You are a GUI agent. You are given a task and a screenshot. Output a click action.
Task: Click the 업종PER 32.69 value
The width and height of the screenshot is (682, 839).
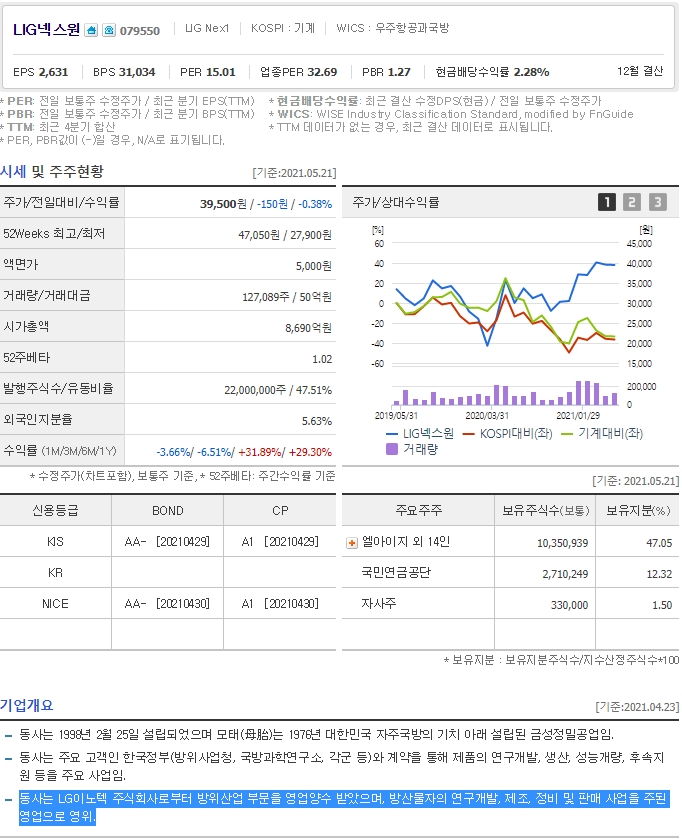pos(298,72)
